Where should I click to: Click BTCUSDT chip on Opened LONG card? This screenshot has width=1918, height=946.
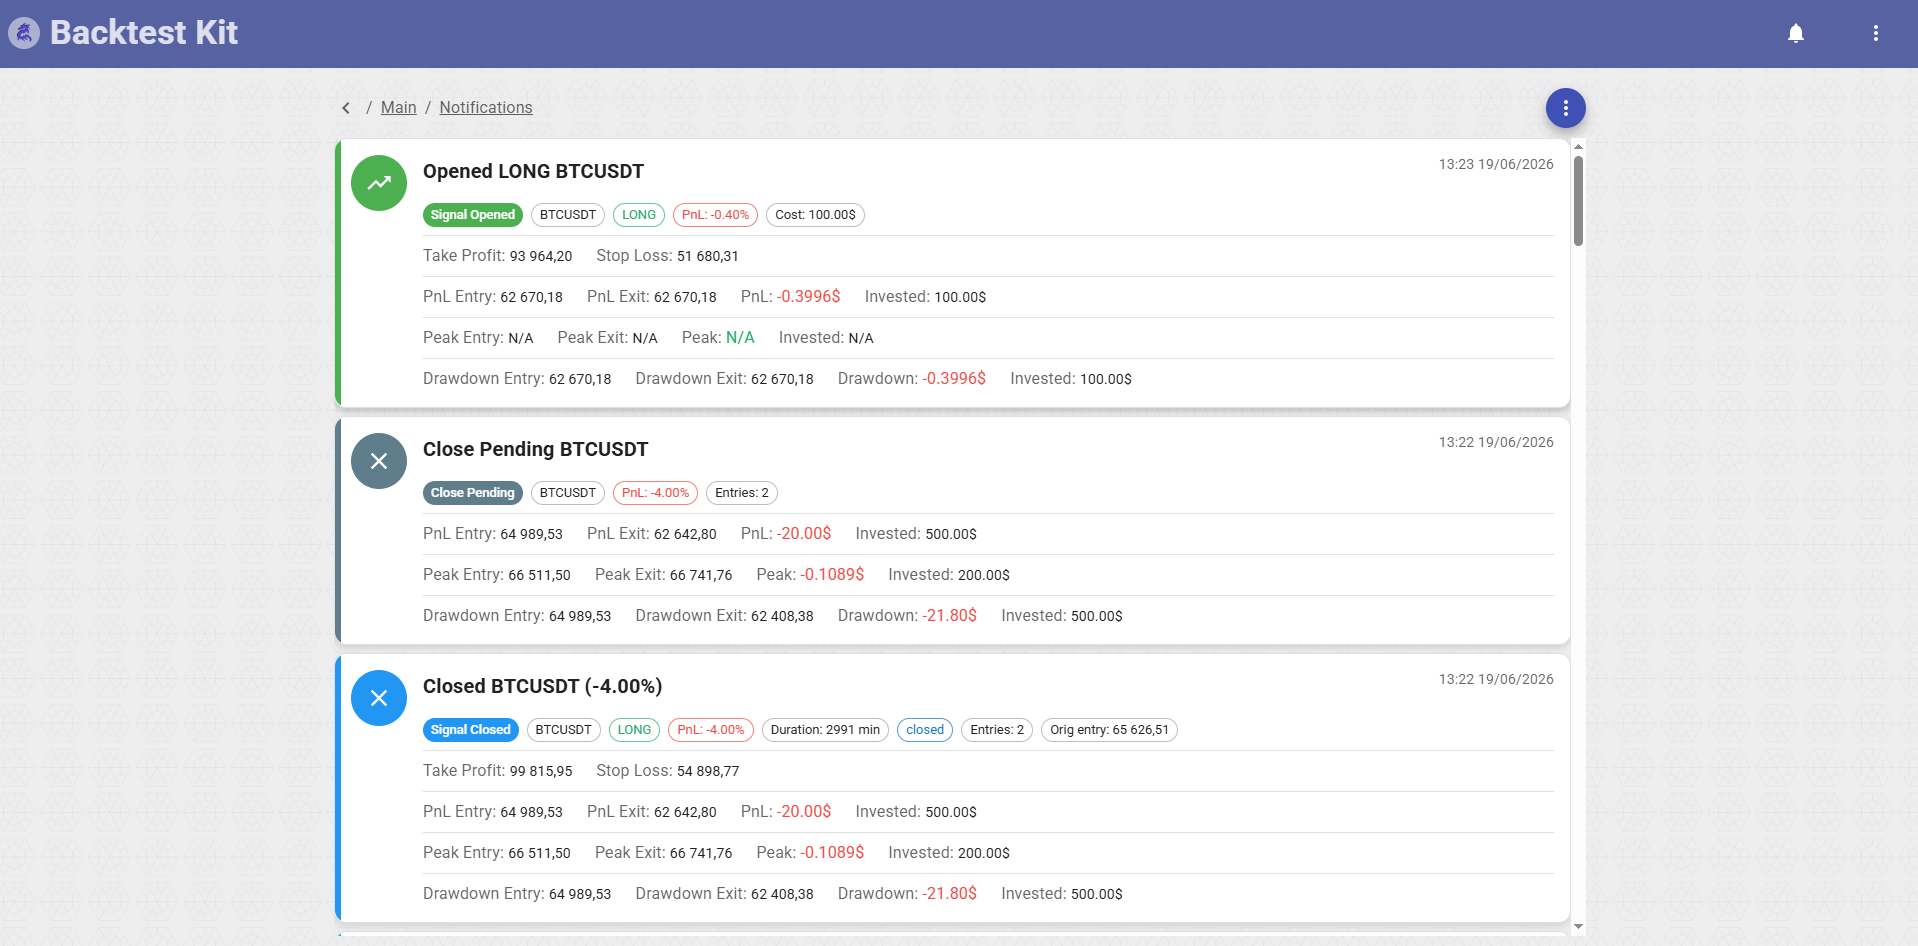click(x=568, y=215)
